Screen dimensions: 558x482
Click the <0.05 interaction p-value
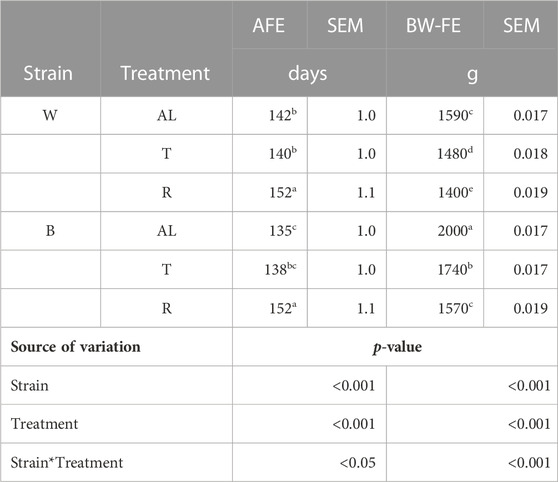[357, 462]
